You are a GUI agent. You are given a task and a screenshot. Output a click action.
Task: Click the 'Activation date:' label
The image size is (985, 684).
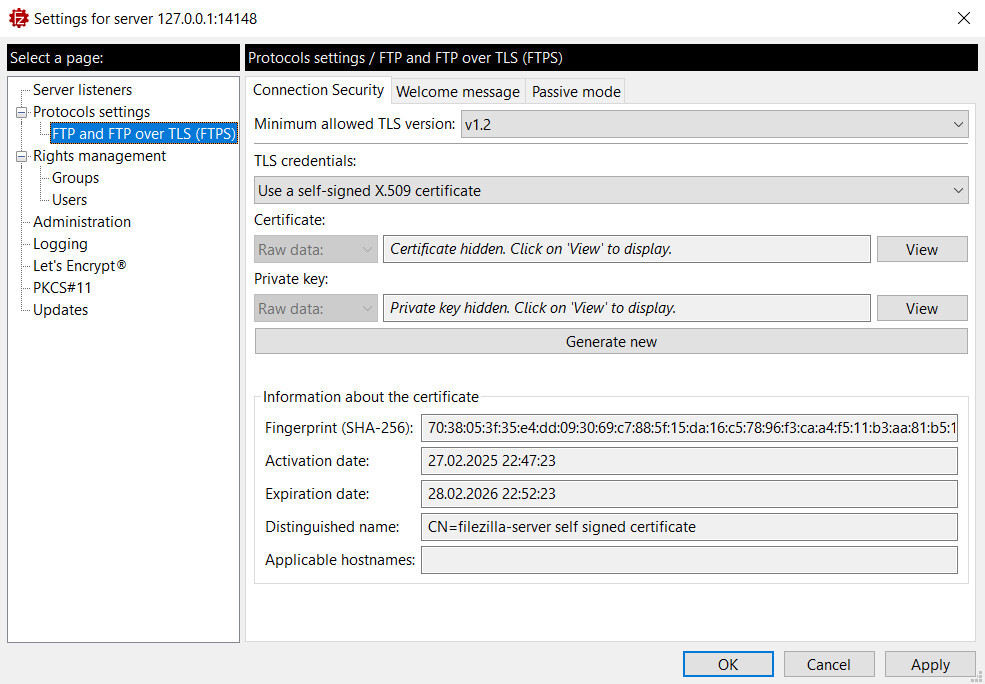tap(317, 461)
